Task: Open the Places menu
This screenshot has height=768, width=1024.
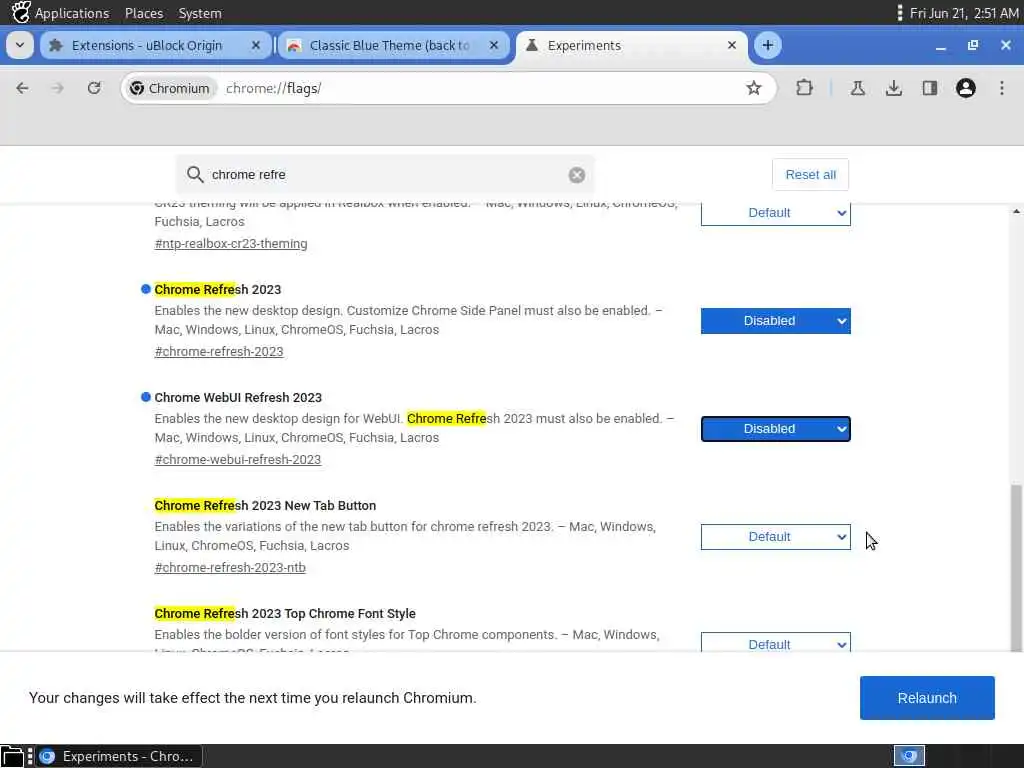Action: (144, 13)
